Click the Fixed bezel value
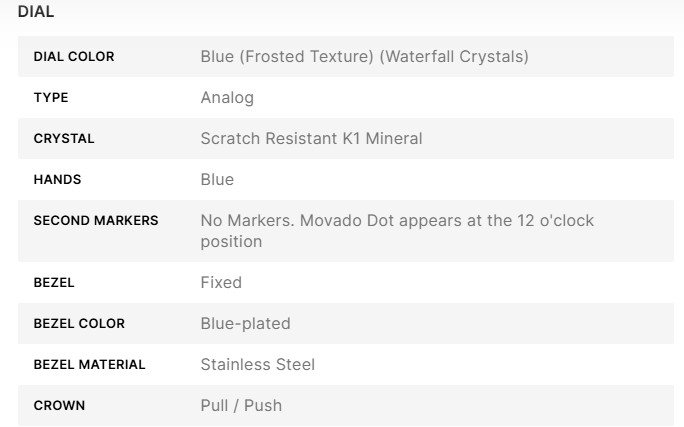This screenshot has height=427, width=684. [x=221, y=283]
